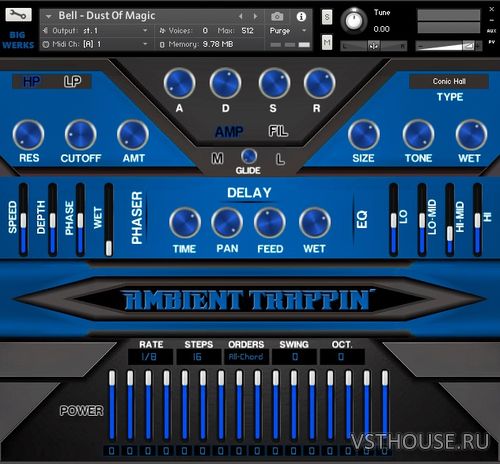Click the reverb WET knob
The height and width of the screenshot is (464, 500).
click(x=471, y=135)
